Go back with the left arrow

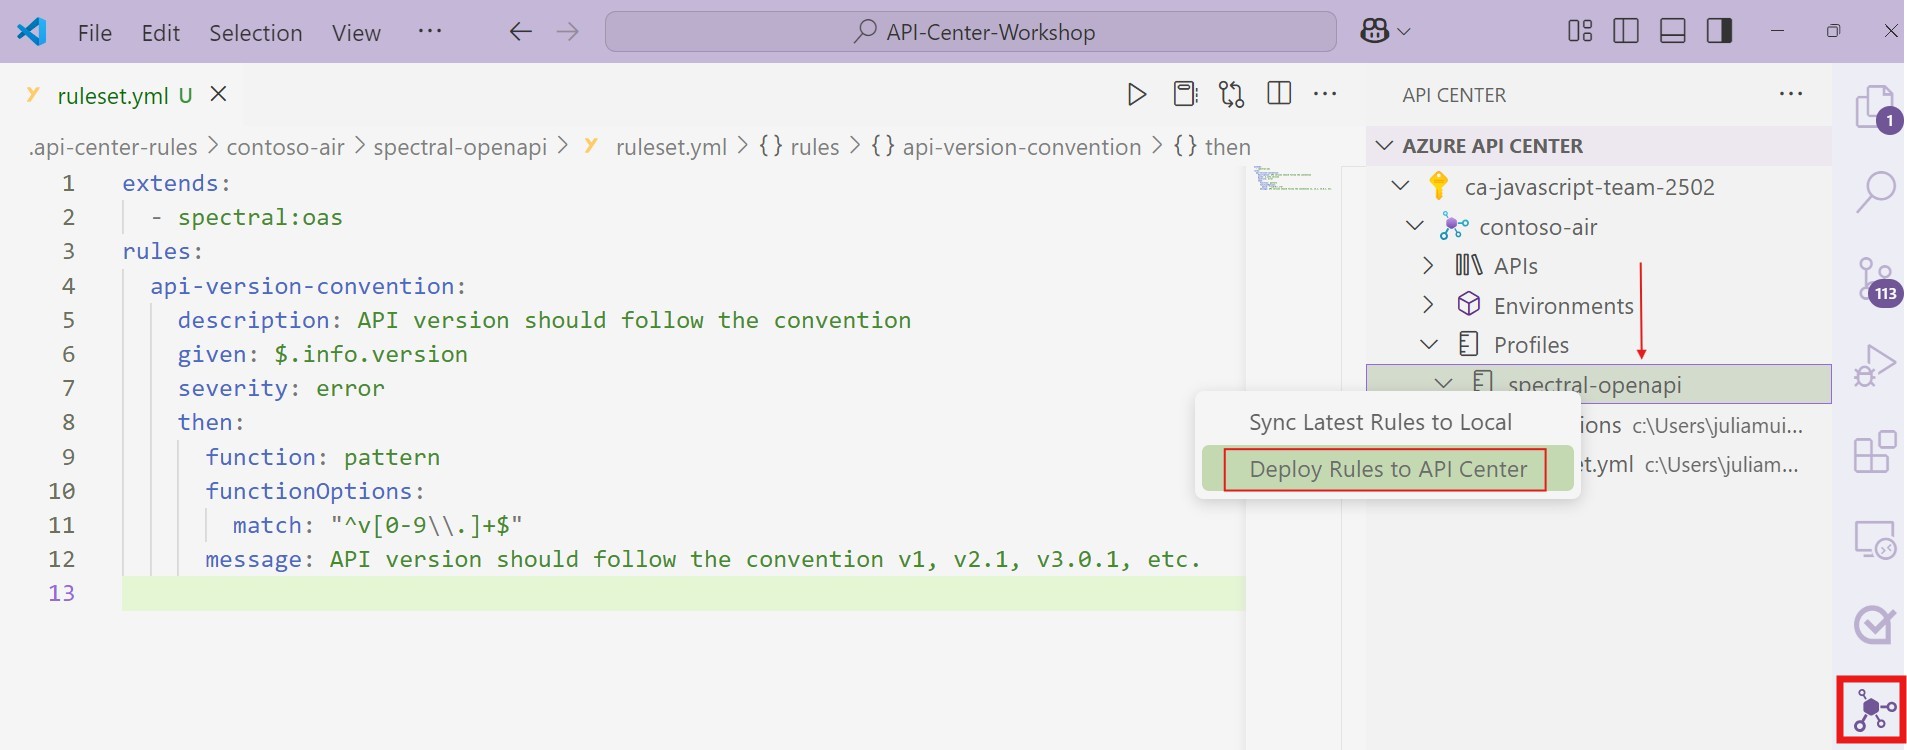pos(520,32)
